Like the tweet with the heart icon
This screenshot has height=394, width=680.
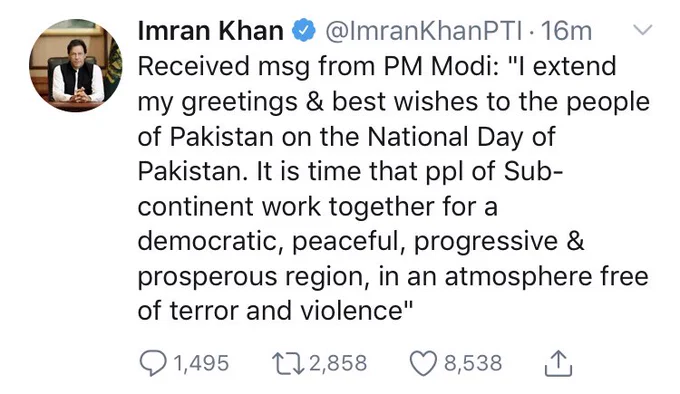tap(424, 363)
